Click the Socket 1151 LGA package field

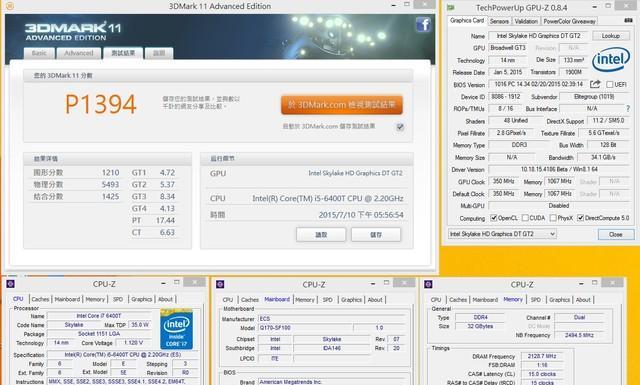[x=98, y=334]
